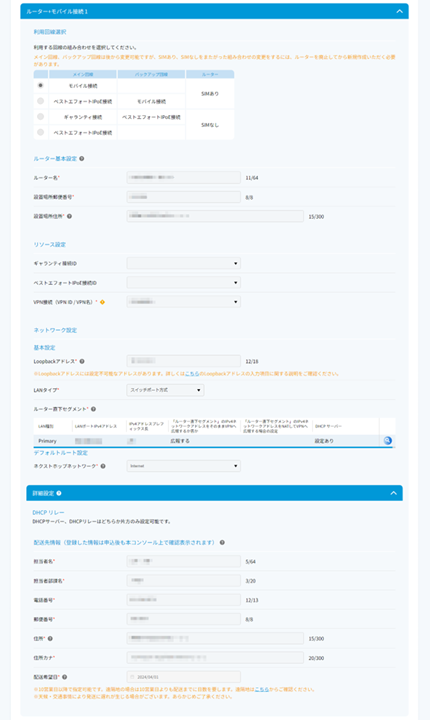Collapse ルーター+モバイル接続1 panel chevron
This screenshot has width=430, height=720.
(399, 11)
